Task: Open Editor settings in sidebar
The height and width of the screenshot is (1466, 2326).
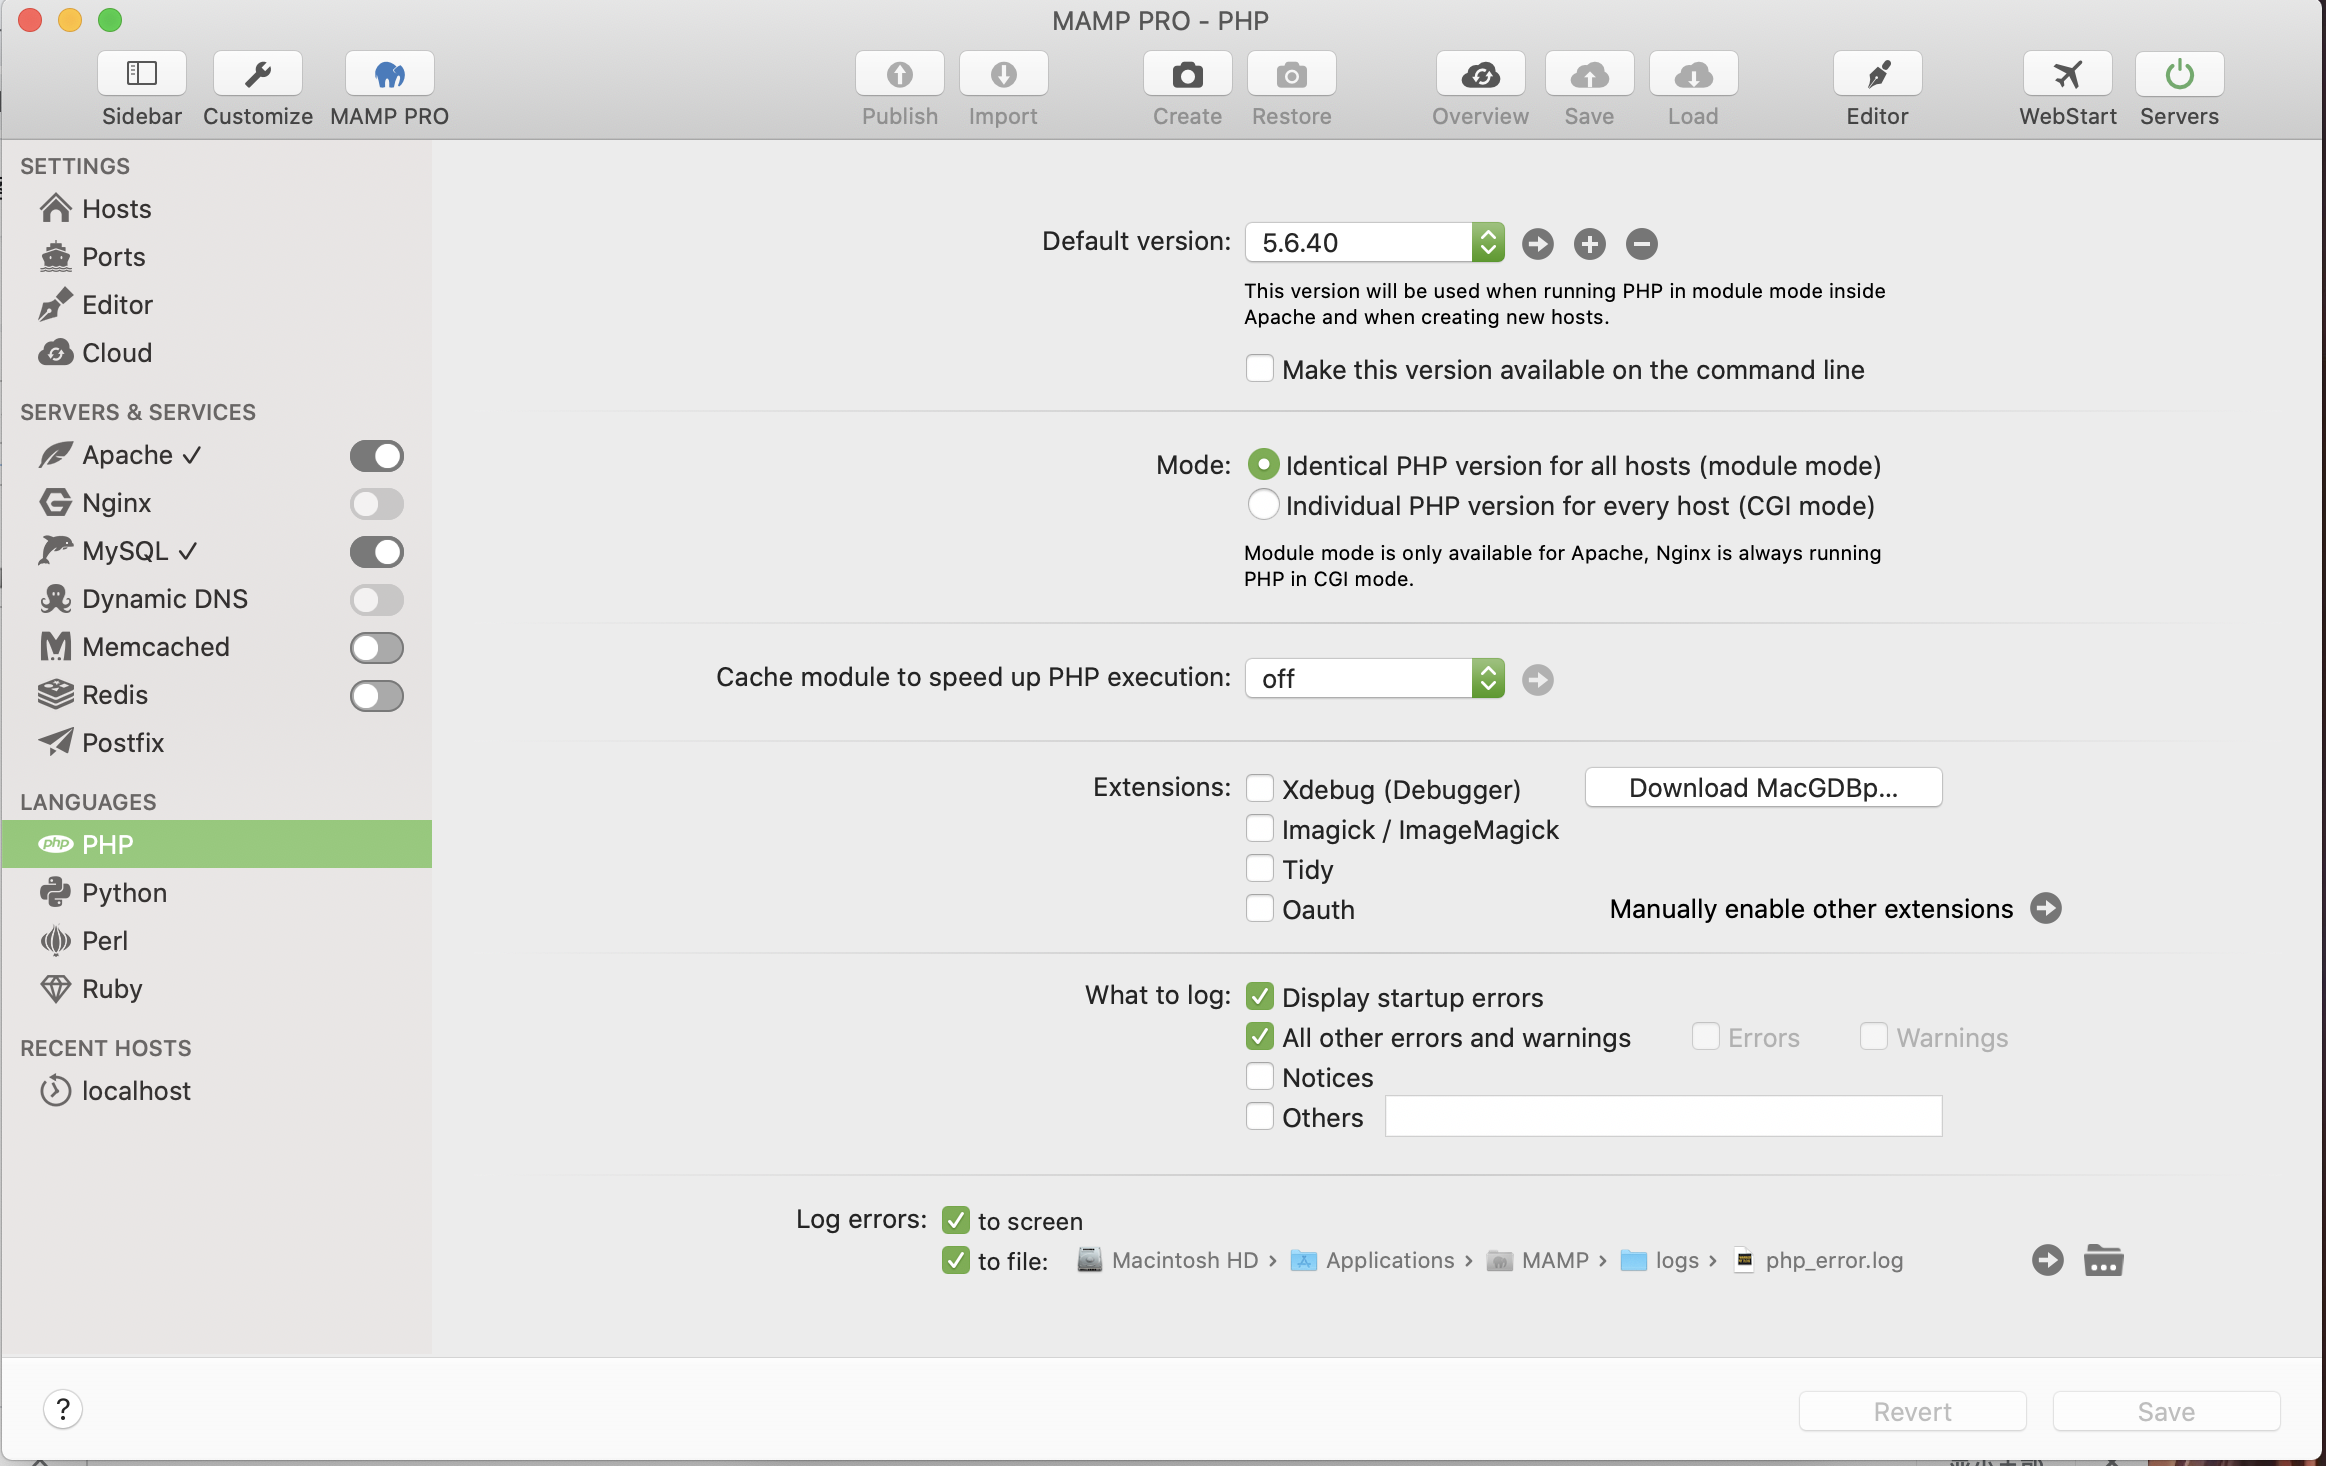Action: coord(216,305)
